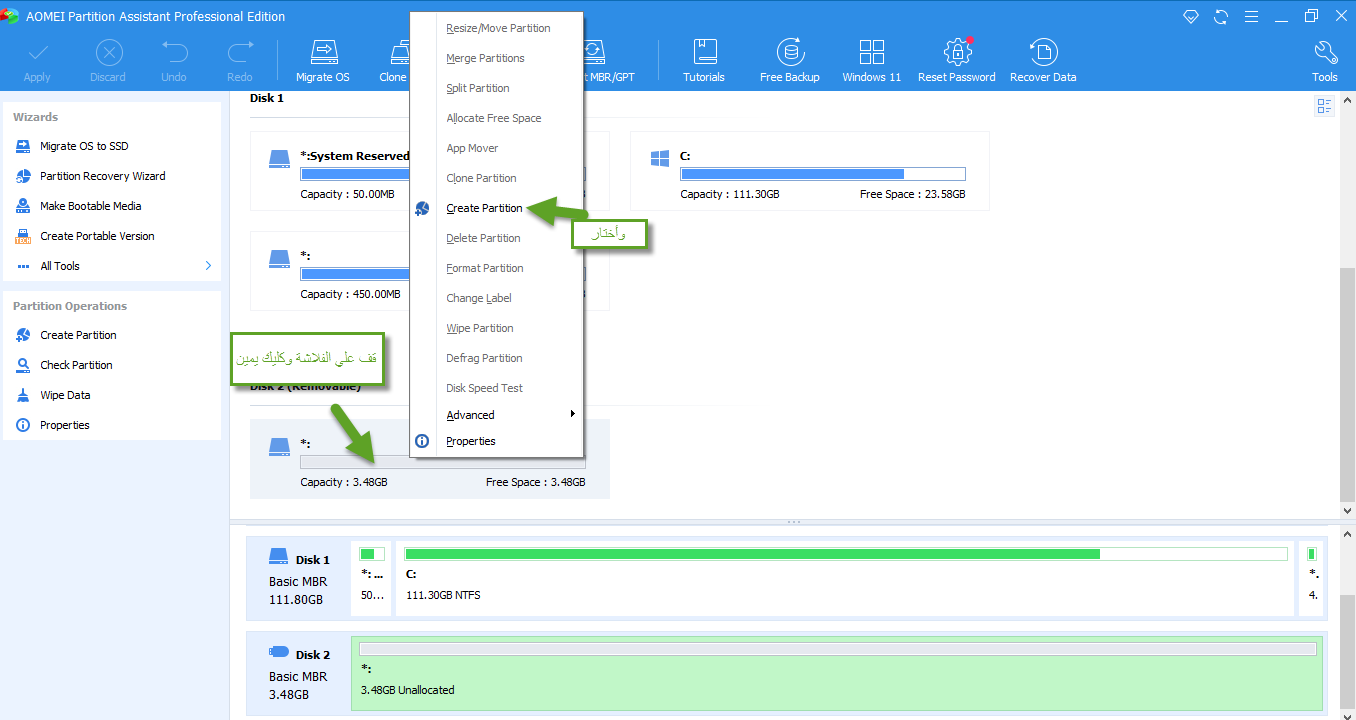Choose Create Partition in context menu
The height and width of the screenshot is (720, 1356).
[484, 208]
